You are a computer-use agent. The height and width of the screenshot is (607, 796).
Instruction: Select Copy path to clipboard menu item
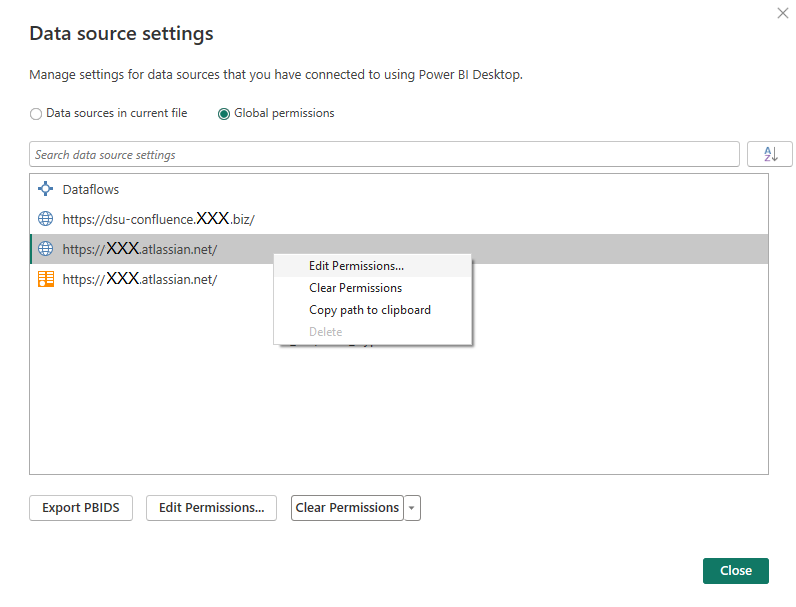point(369,310)
